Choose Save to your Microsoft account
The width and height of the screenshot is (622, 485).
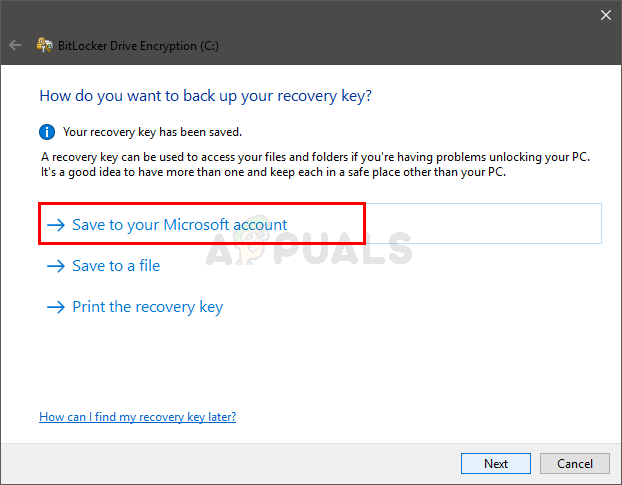coord(180,225)
